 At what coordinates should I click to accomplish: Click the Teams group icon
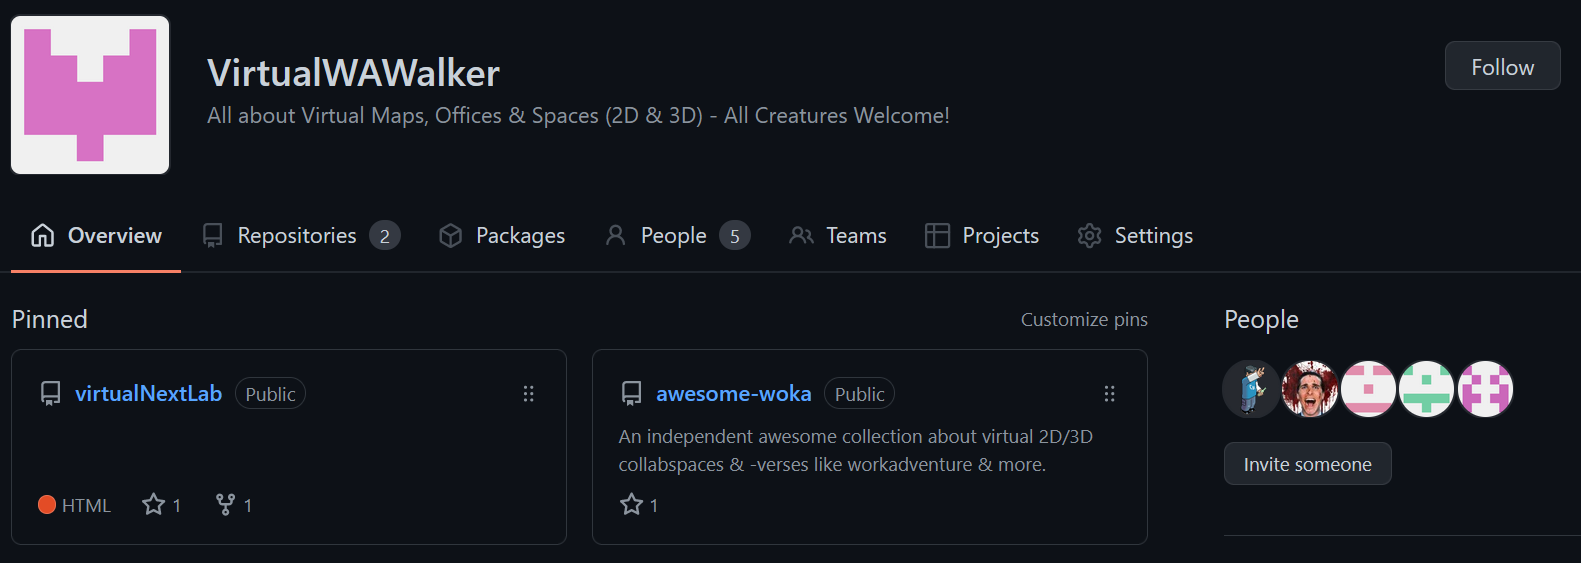tap(801, 236)
